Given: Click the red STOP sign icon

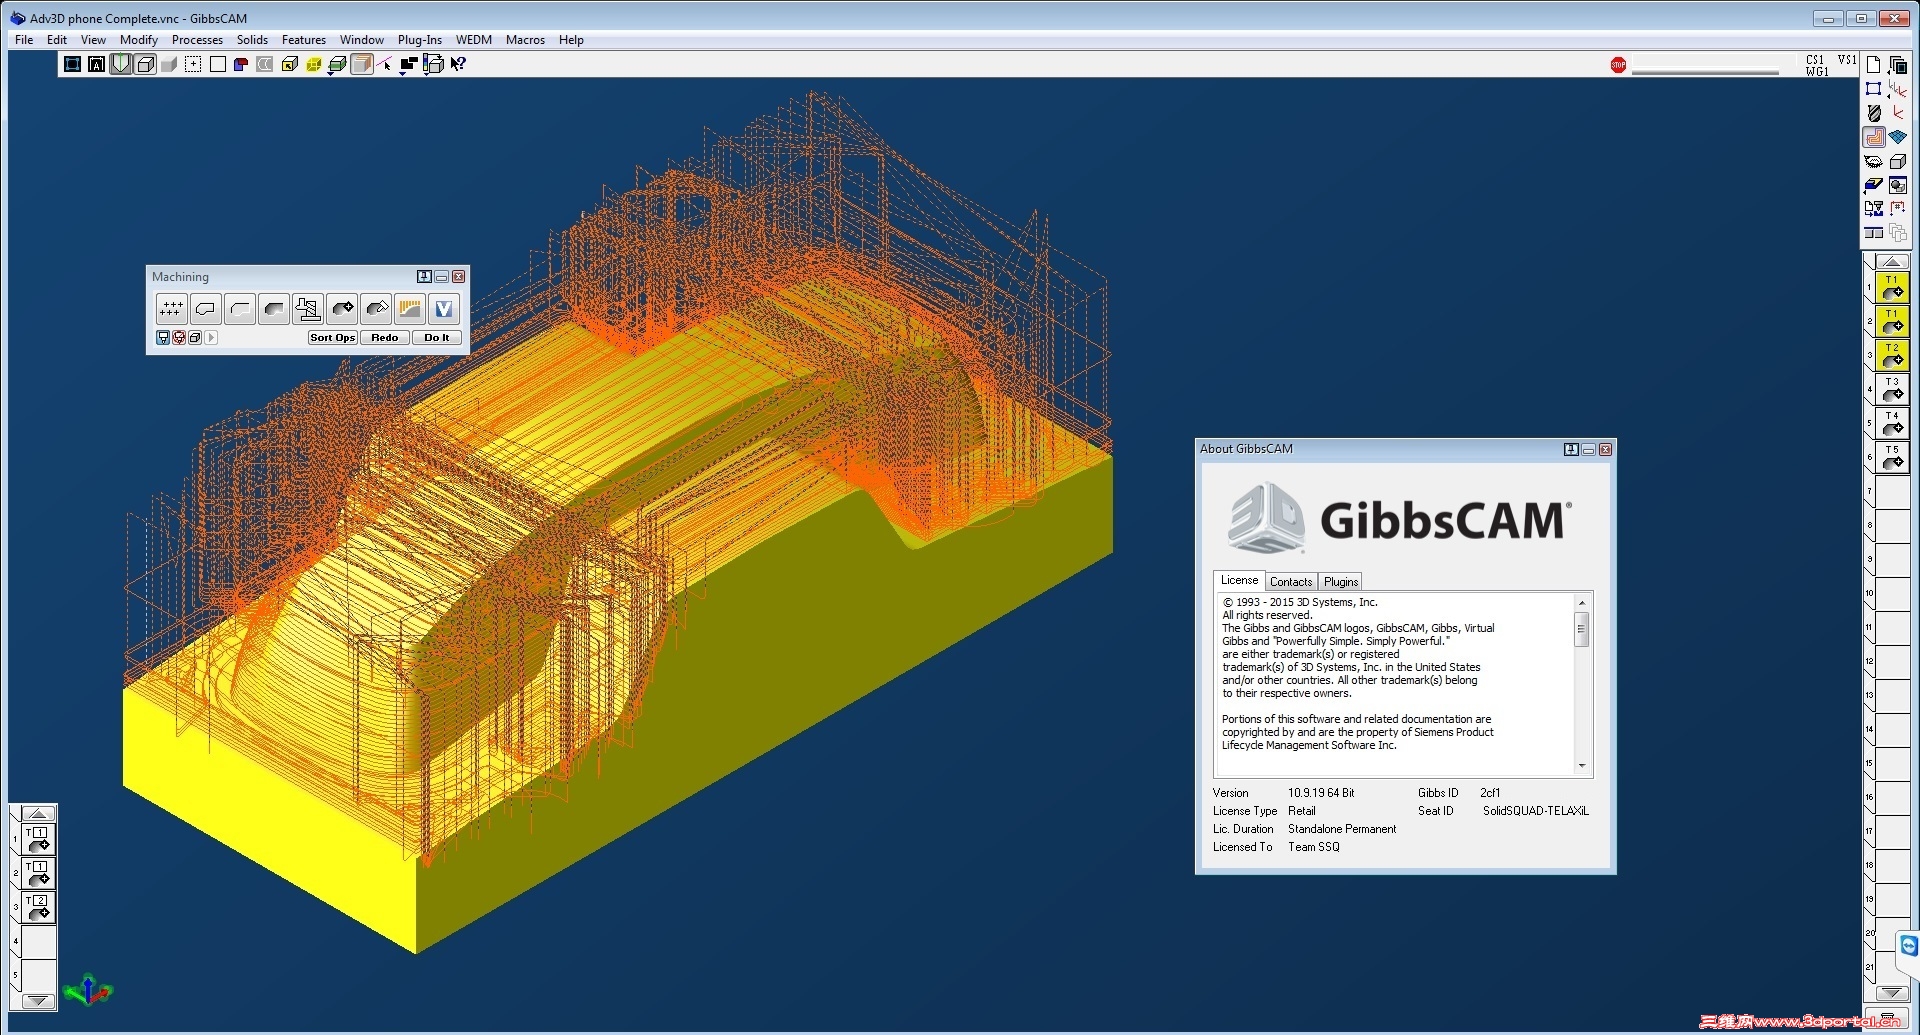Looking at the screenshot, I should pyautogui.click(x=1618, y=65).
